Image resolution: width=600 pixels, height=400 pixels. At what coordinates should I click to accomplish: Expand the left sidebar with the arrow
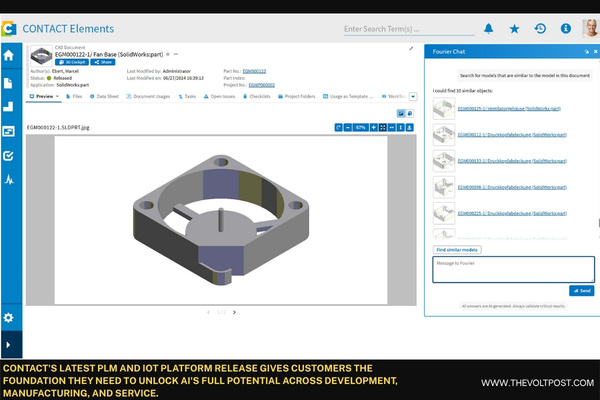pyautogui.click(x=8, y=344)
